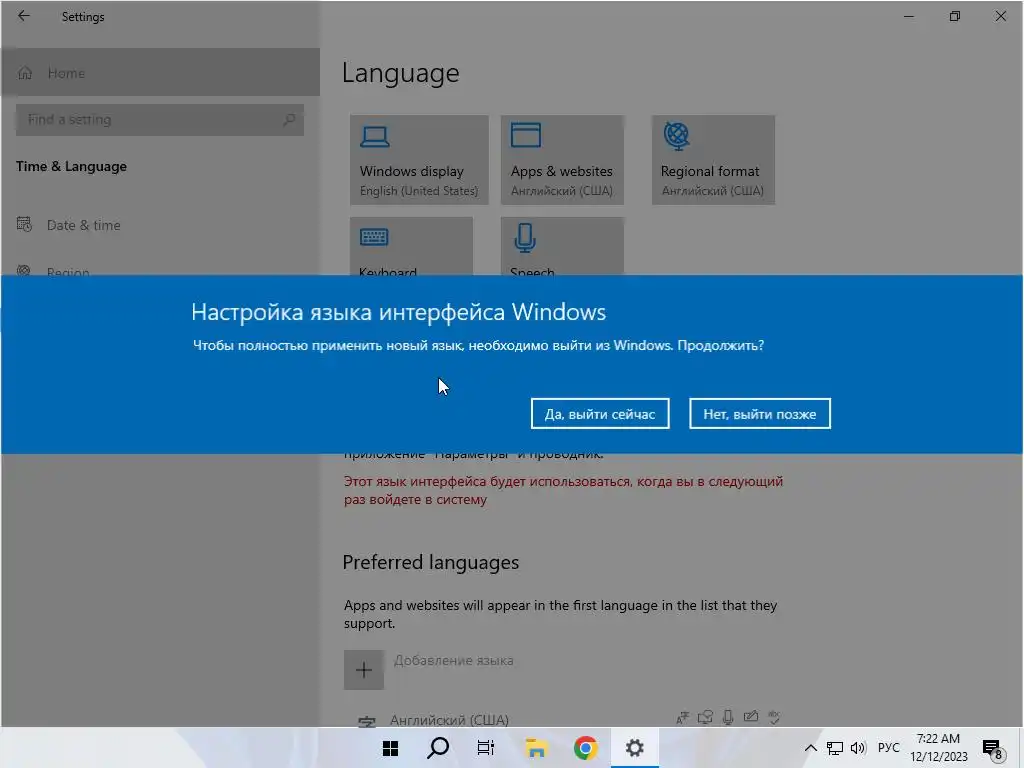The height and width of the screenshot is (768, 1024).
Task: Focus the Find a setting search box
Action: pyautogui.click(x=160, y=120)
